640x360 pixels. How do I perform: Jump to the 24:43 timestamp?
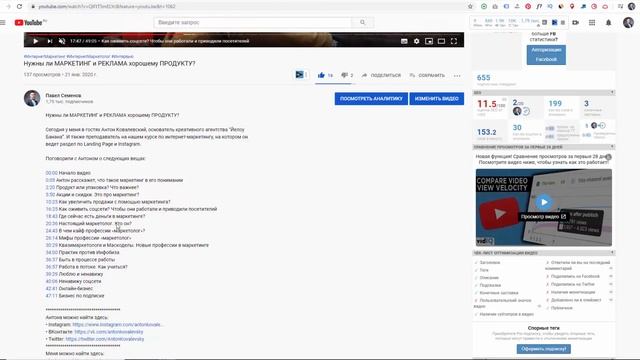51,231
